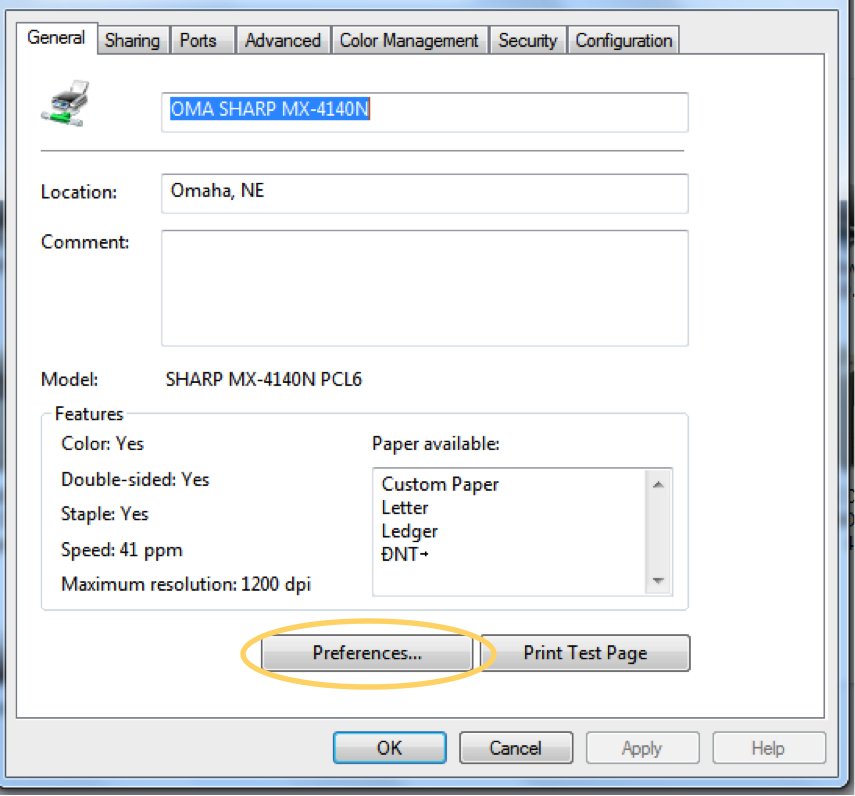855x796 pixels.
Task: Go to the Advanced tab
Action: click(283, 41)
